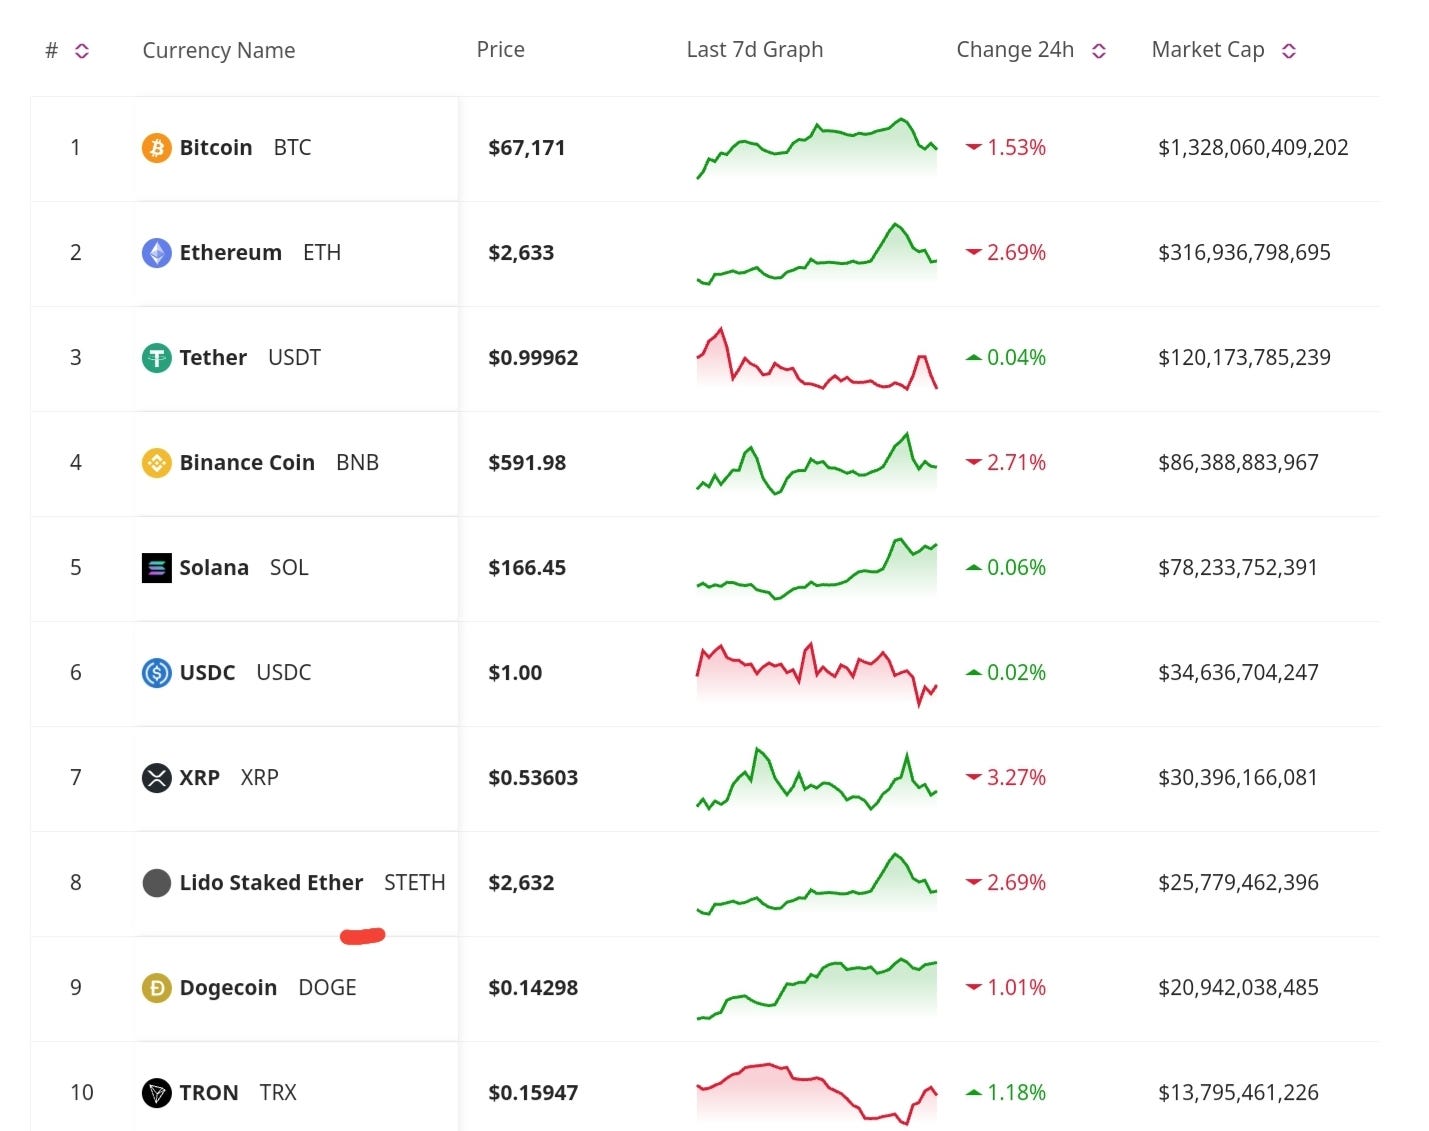Click Bitcoin price $67,171
The height and width of the screenshot is (1131, 1429).
(x=526, y=148)
